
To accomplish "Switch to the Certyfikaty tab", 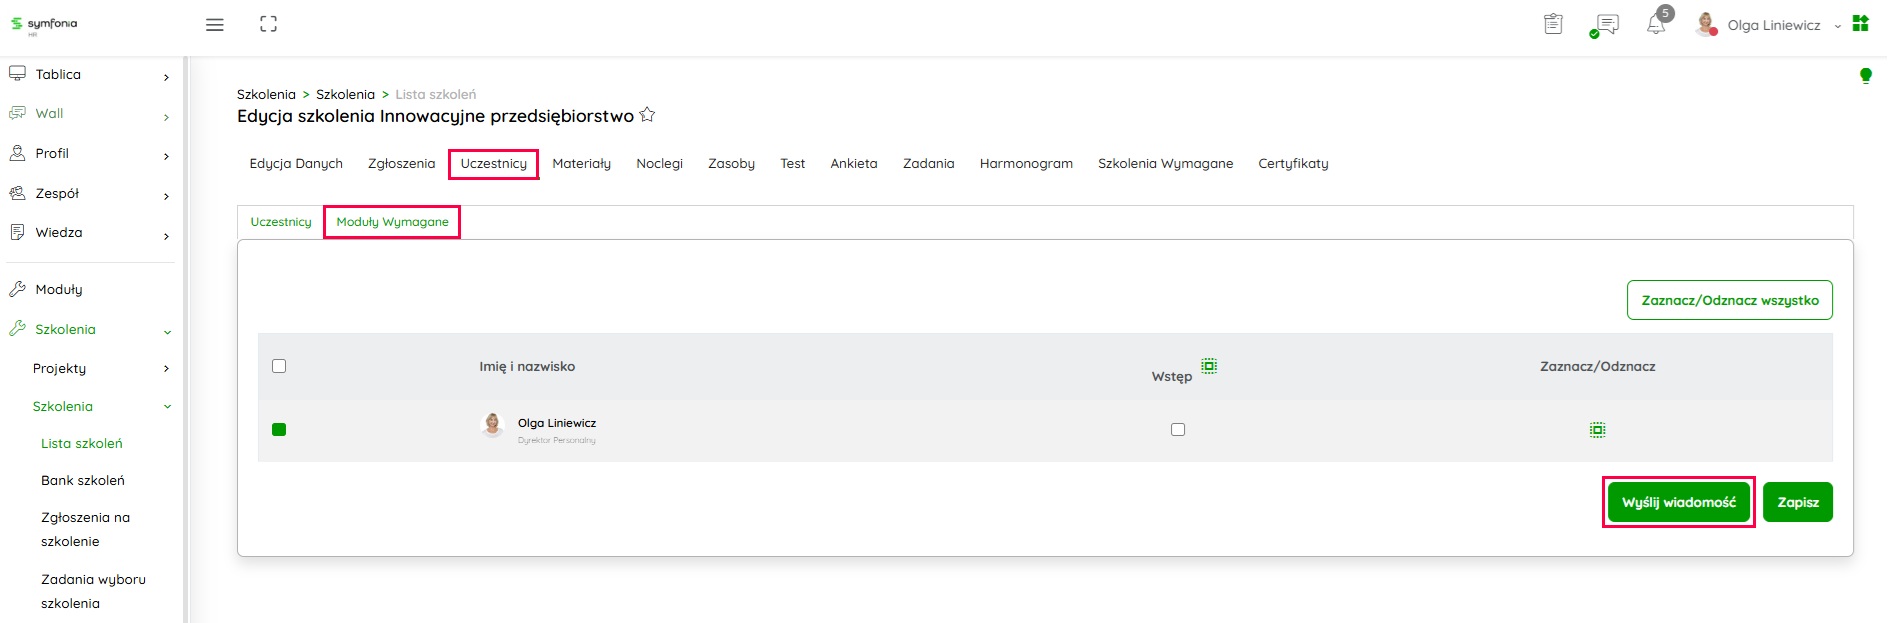I will coord(1293,164).
